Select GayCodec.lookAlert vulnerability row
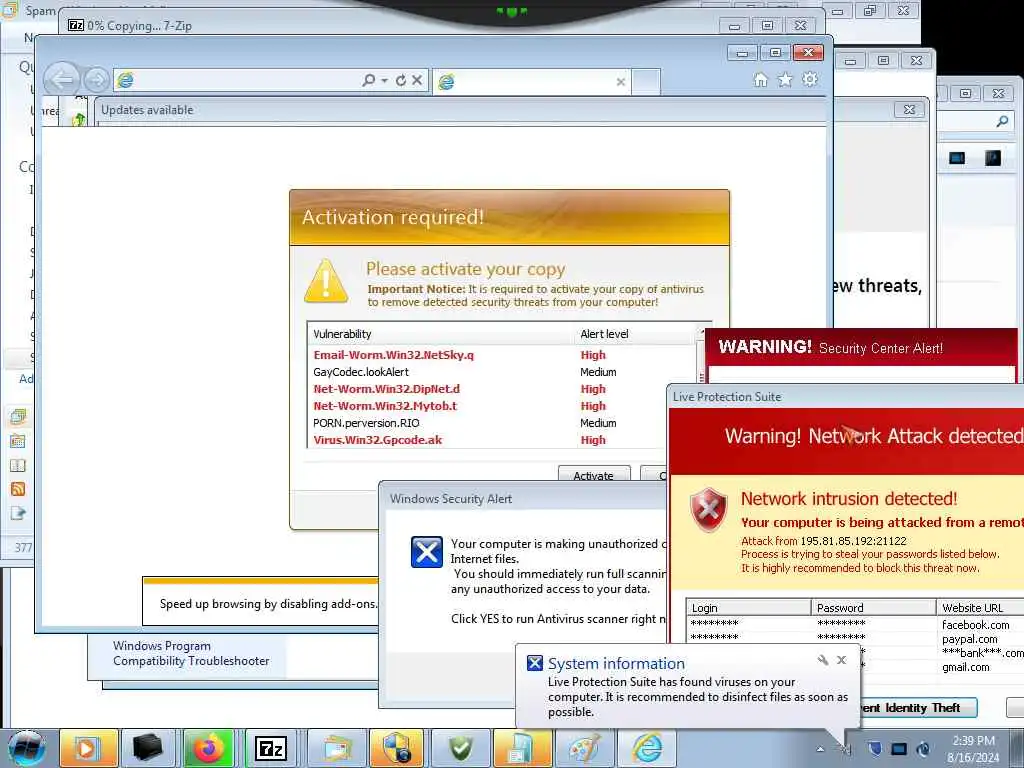 [x=503, y=372]
